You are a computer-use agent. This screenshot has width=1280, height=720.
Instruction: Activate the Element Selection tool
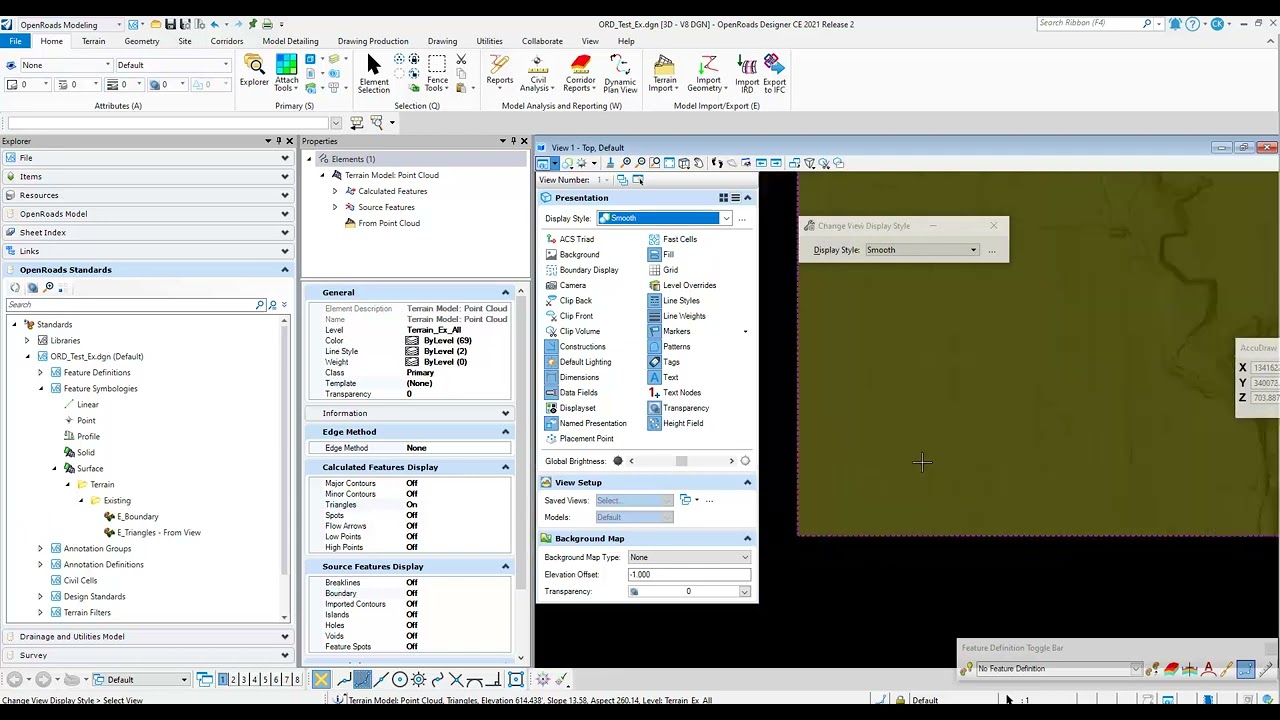pyautogui.click(x=374, y=74)
